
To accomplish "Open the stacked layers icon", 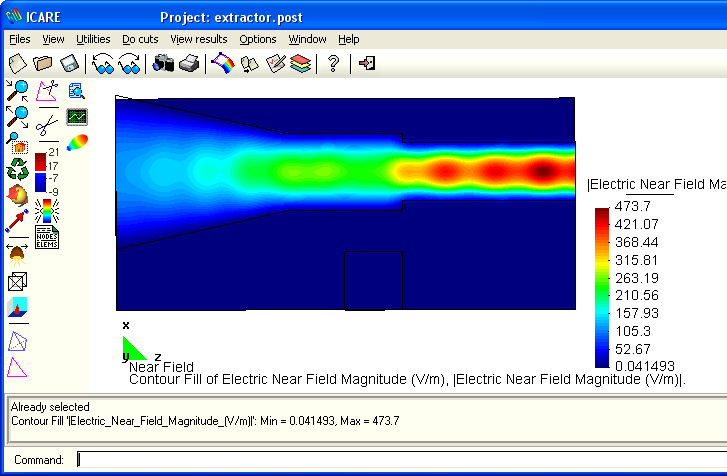I will (x=300, y=64).
